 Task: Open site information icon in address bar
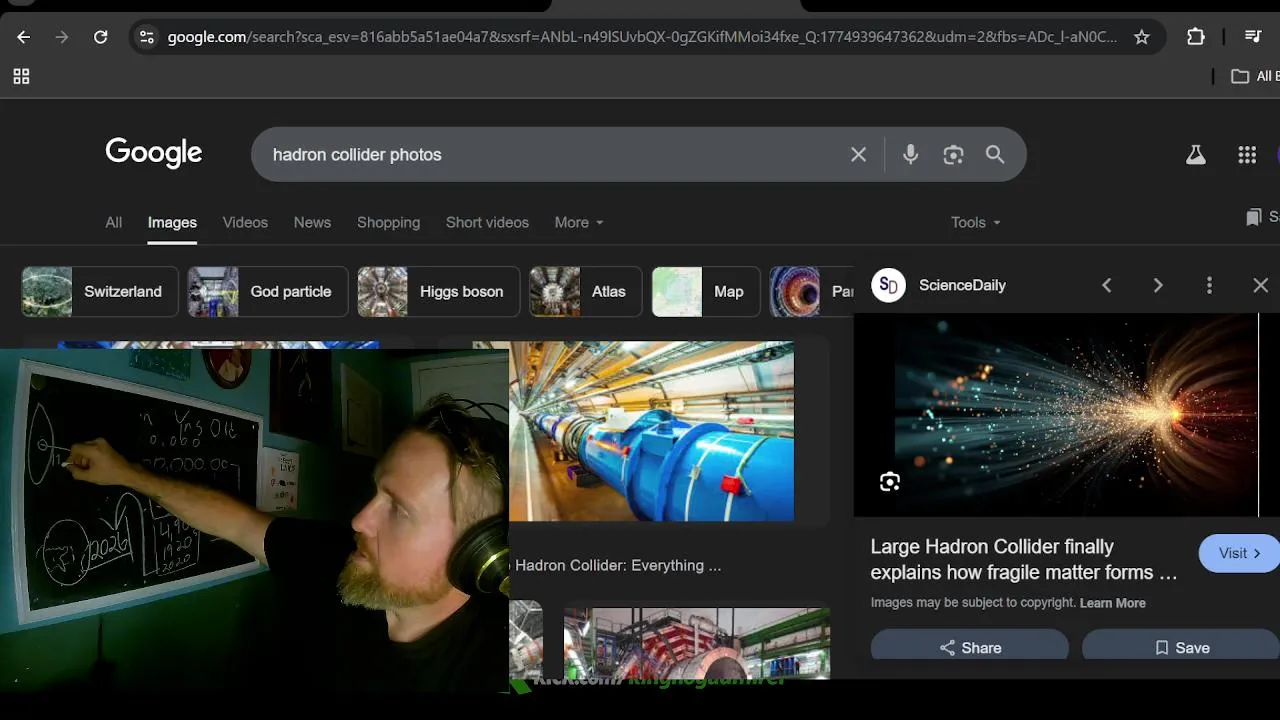(147, 37)
